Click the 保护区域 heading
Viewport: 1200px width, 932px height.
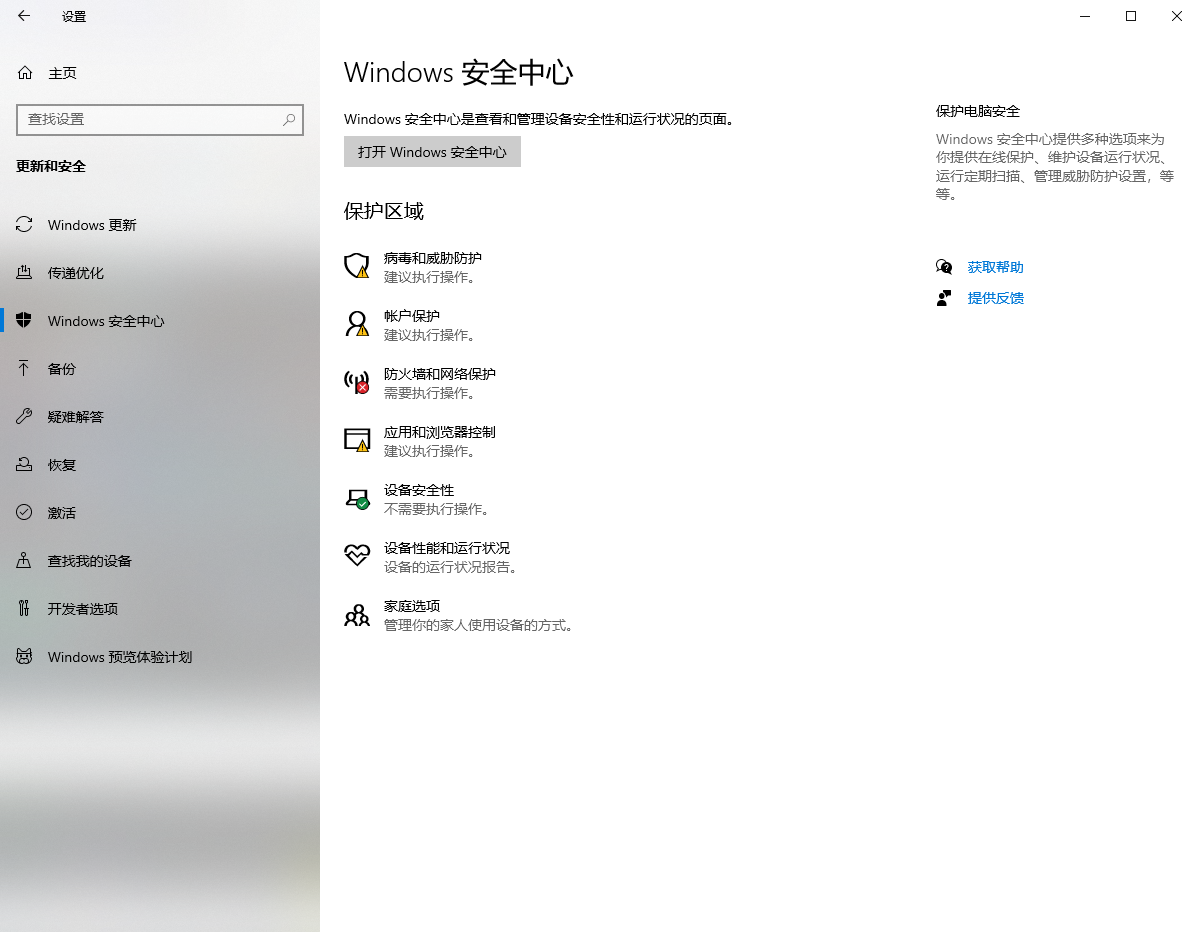[384, 211]
